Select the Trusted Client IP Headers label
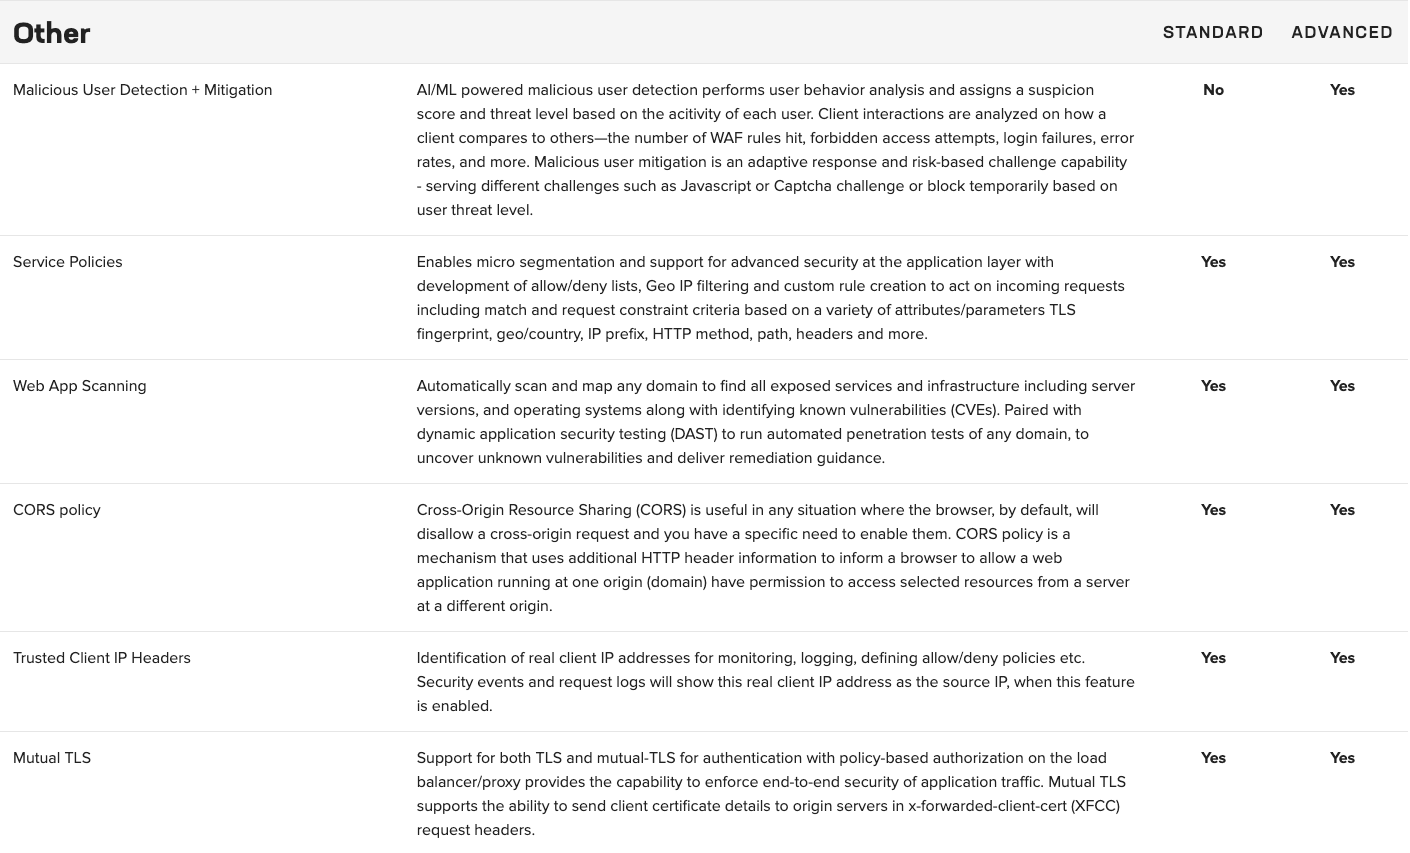Screen dimensions: 1410x853 (101, 658)
